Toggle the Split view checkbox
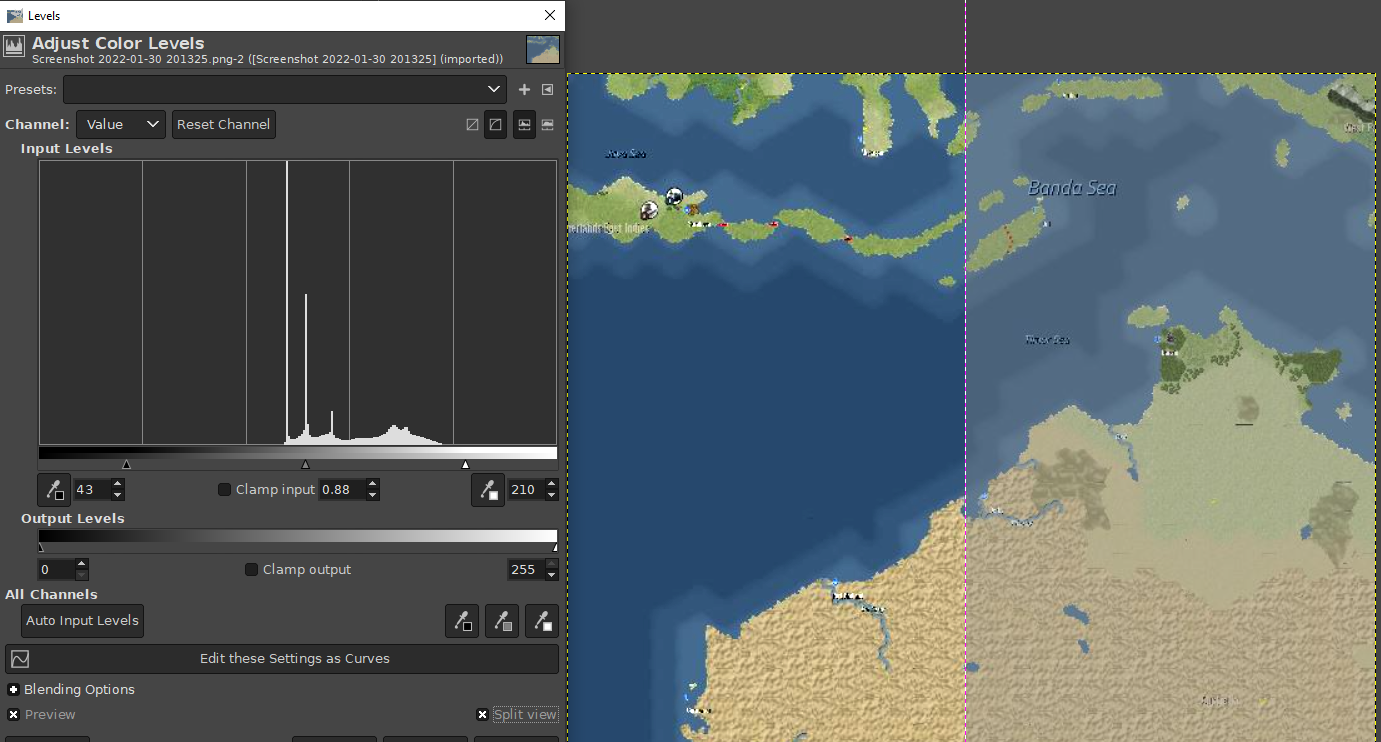Viewport: 1381px width, 742px height. (482, 715)
